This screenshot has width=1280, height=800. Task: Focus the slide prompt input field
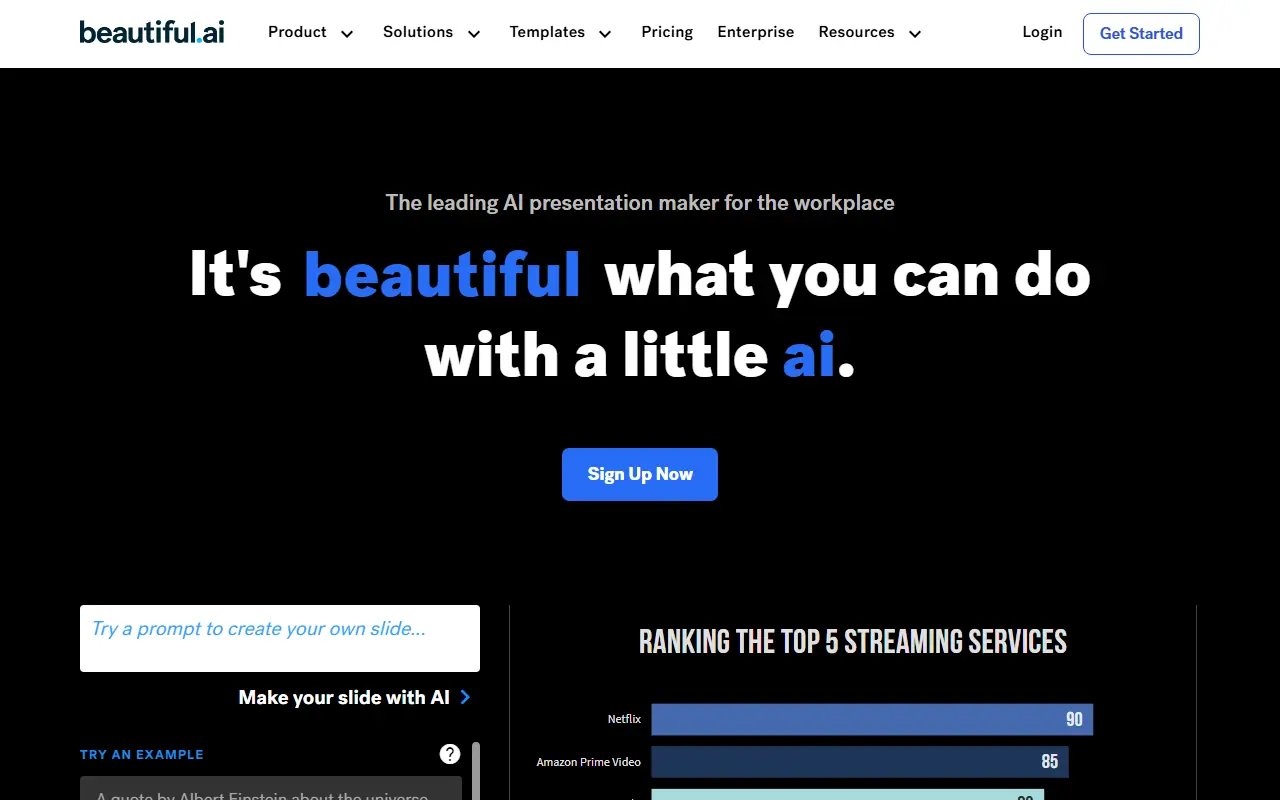point(280,638)
